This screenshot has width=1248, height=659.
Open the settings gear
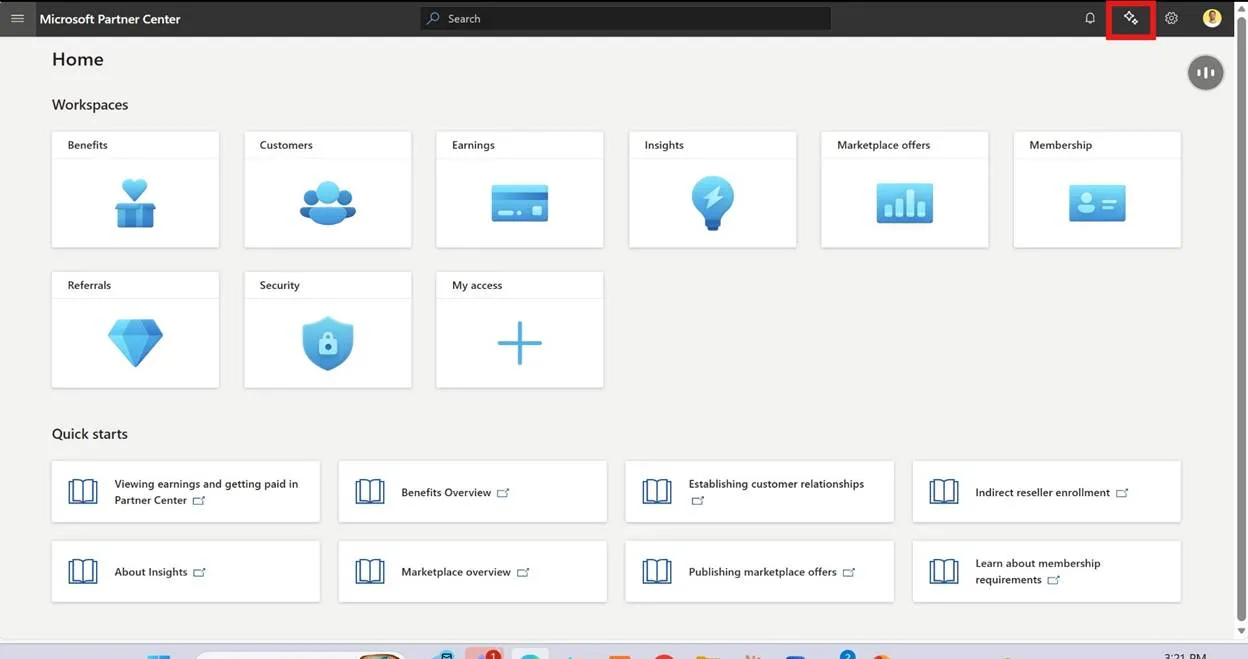click(1171, 18)
